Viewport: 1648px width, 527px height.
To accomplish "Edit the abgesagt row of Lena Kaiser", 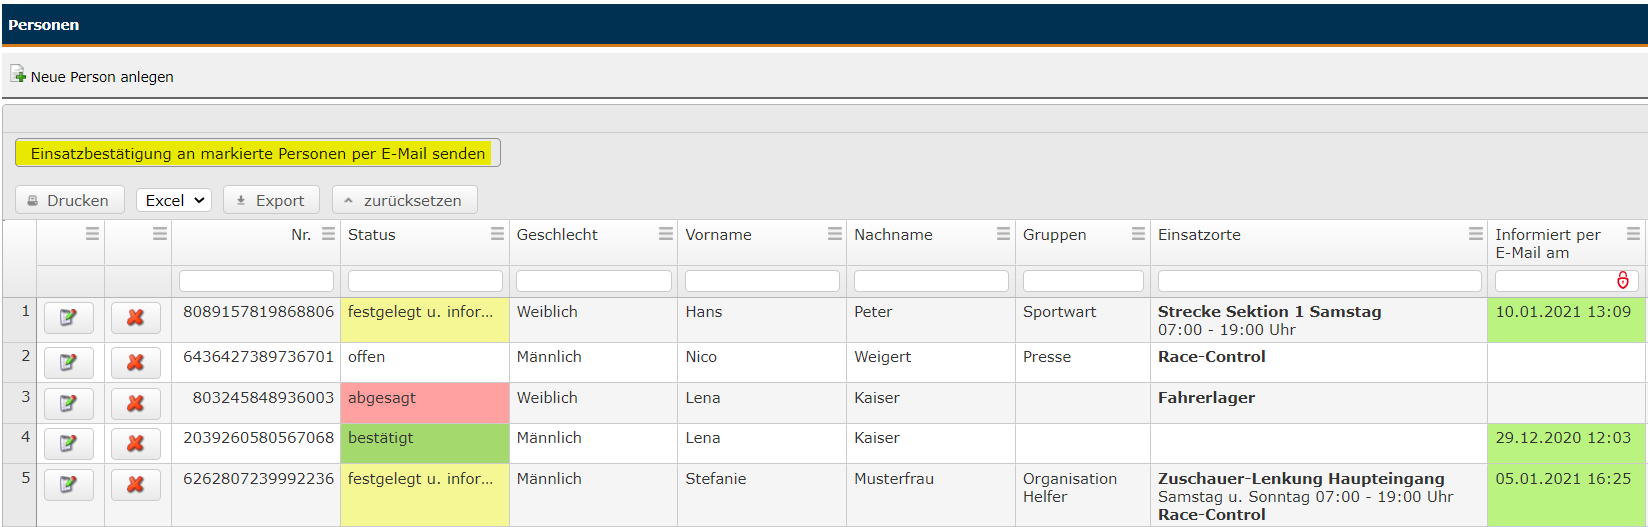I will 68,403.
